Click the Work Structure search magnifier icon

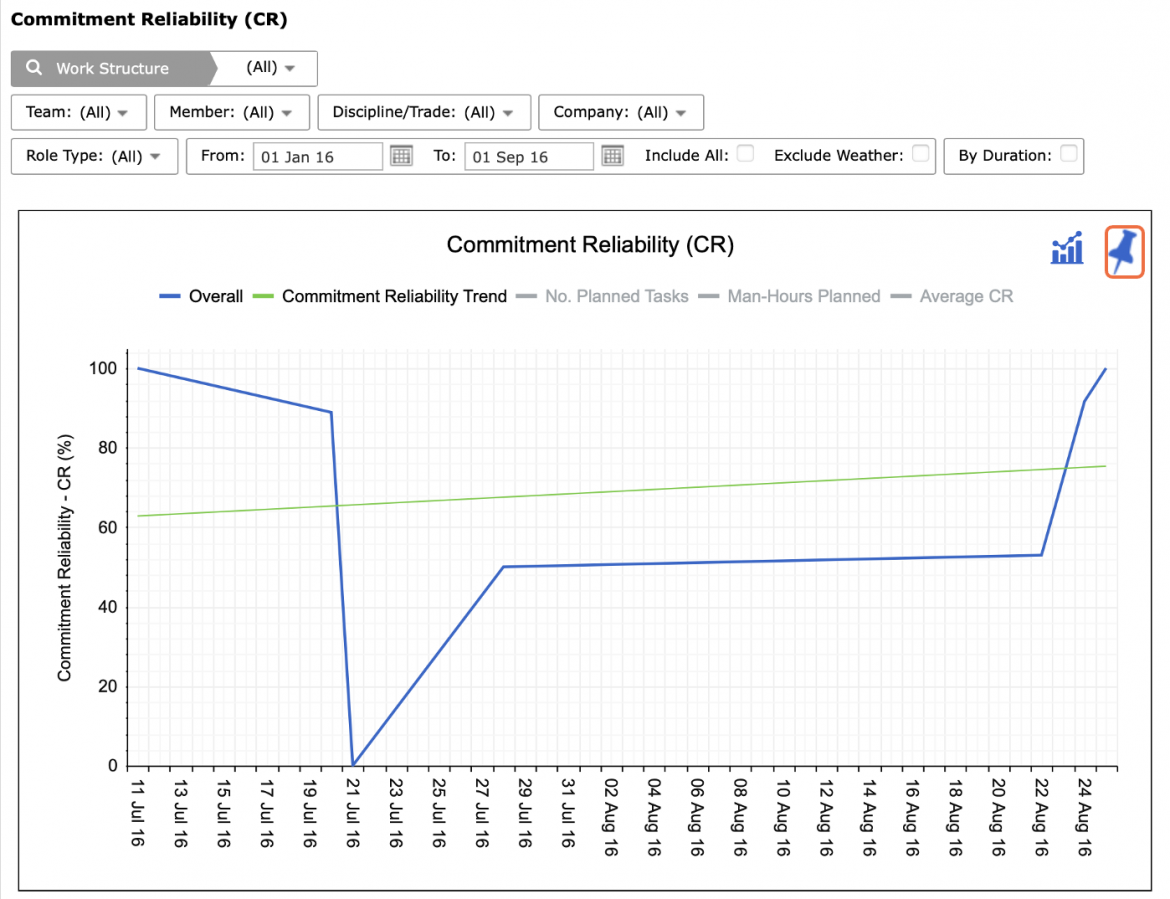(x=34, y=68)
